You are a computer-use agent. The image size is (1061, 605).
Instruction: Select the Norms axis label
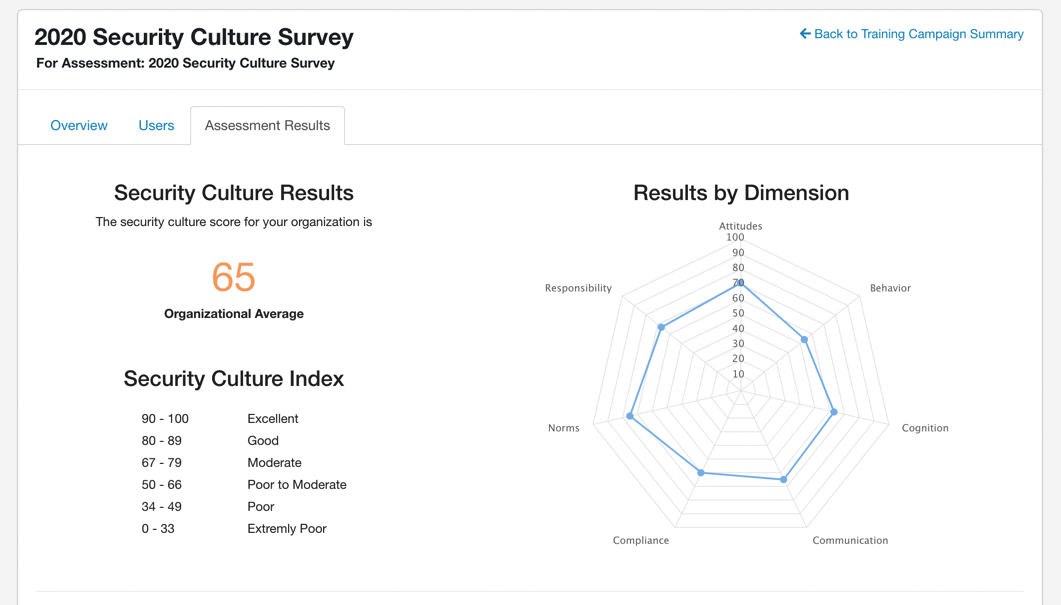point(564,428)
